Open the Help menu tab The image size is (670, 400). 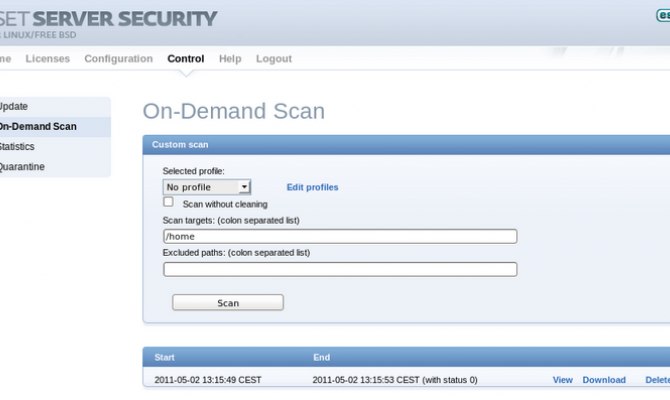coord(230,59)
